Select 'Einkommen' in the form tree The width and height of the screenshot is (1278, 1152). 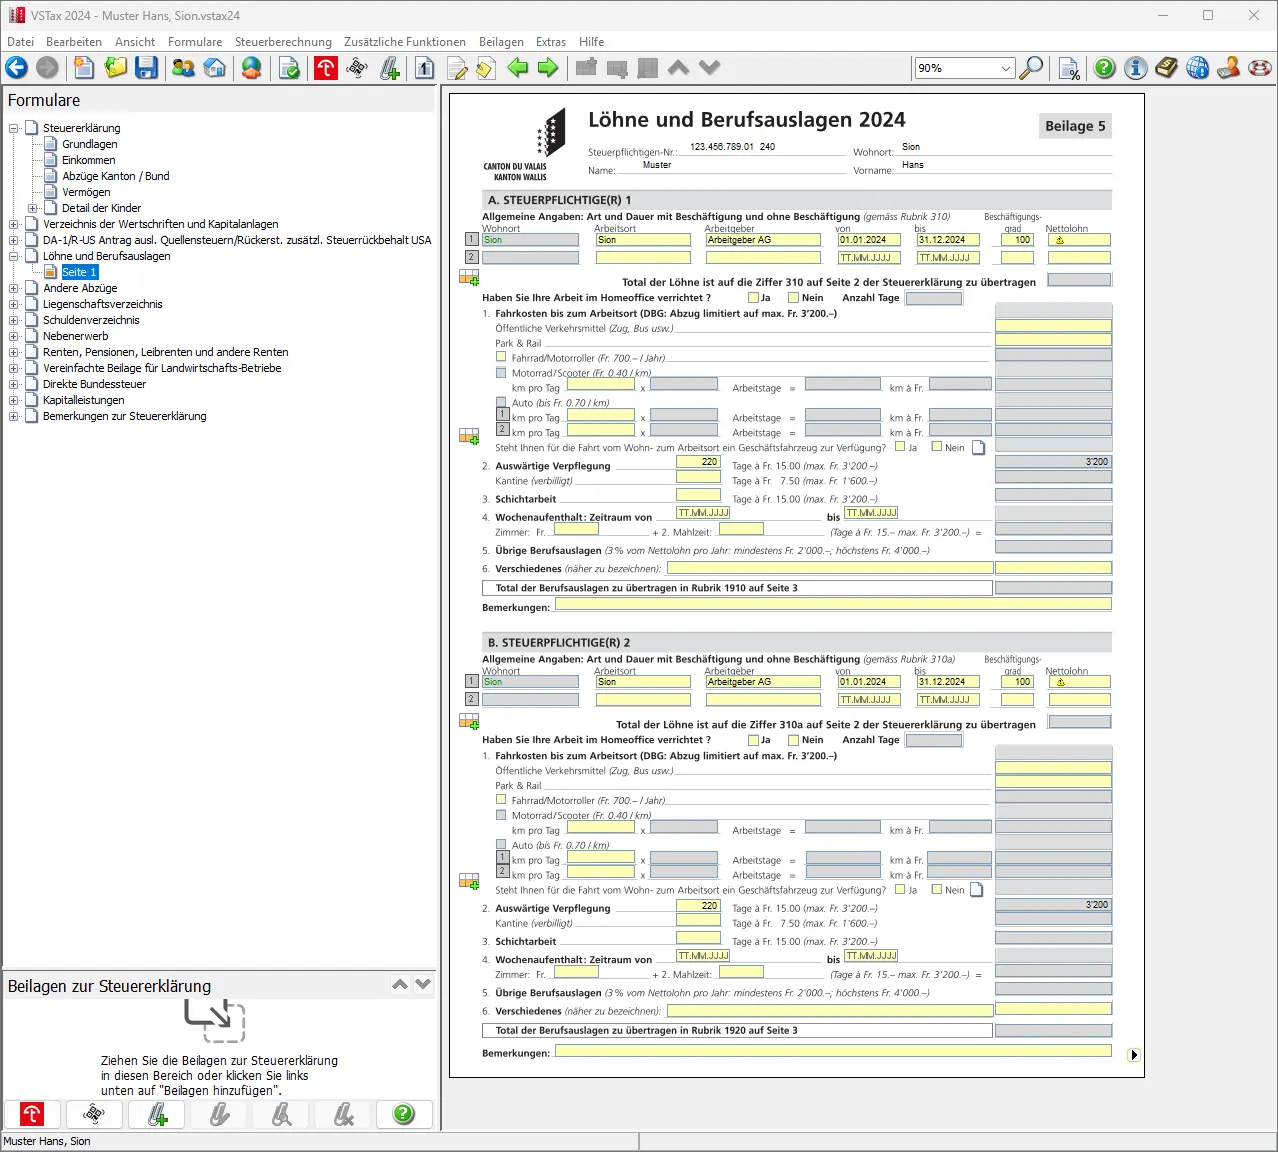88,160
